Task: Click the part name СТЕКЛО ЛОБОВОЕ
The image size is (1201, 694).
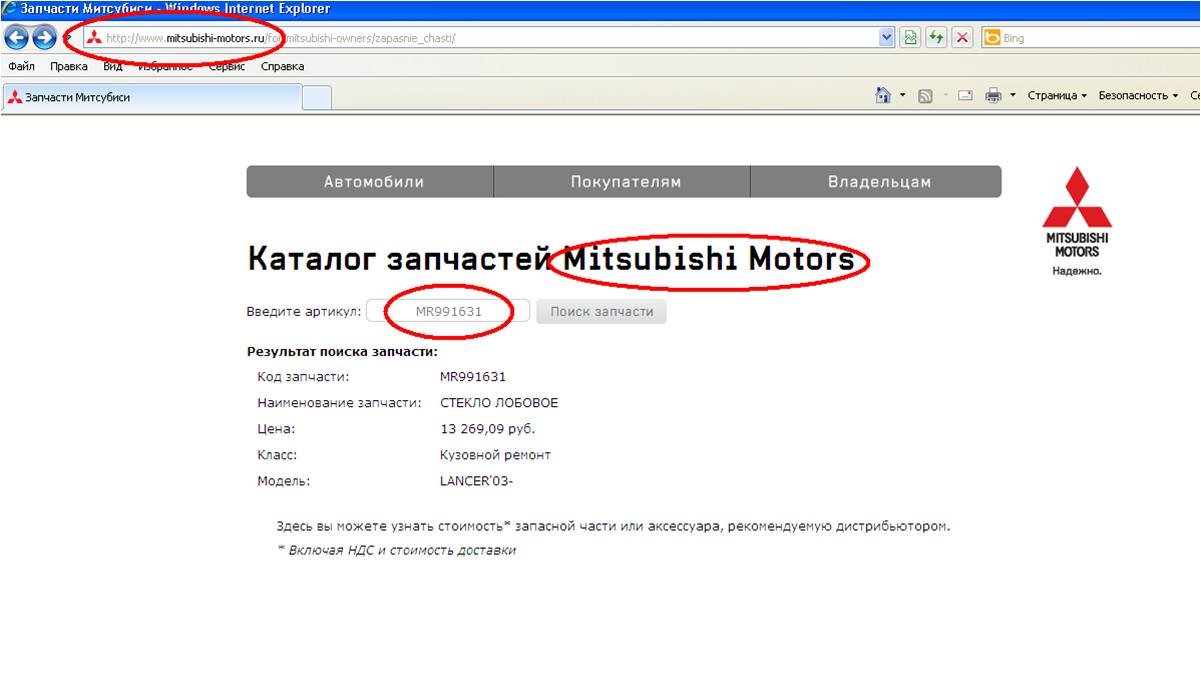Action: coord(499,403)
